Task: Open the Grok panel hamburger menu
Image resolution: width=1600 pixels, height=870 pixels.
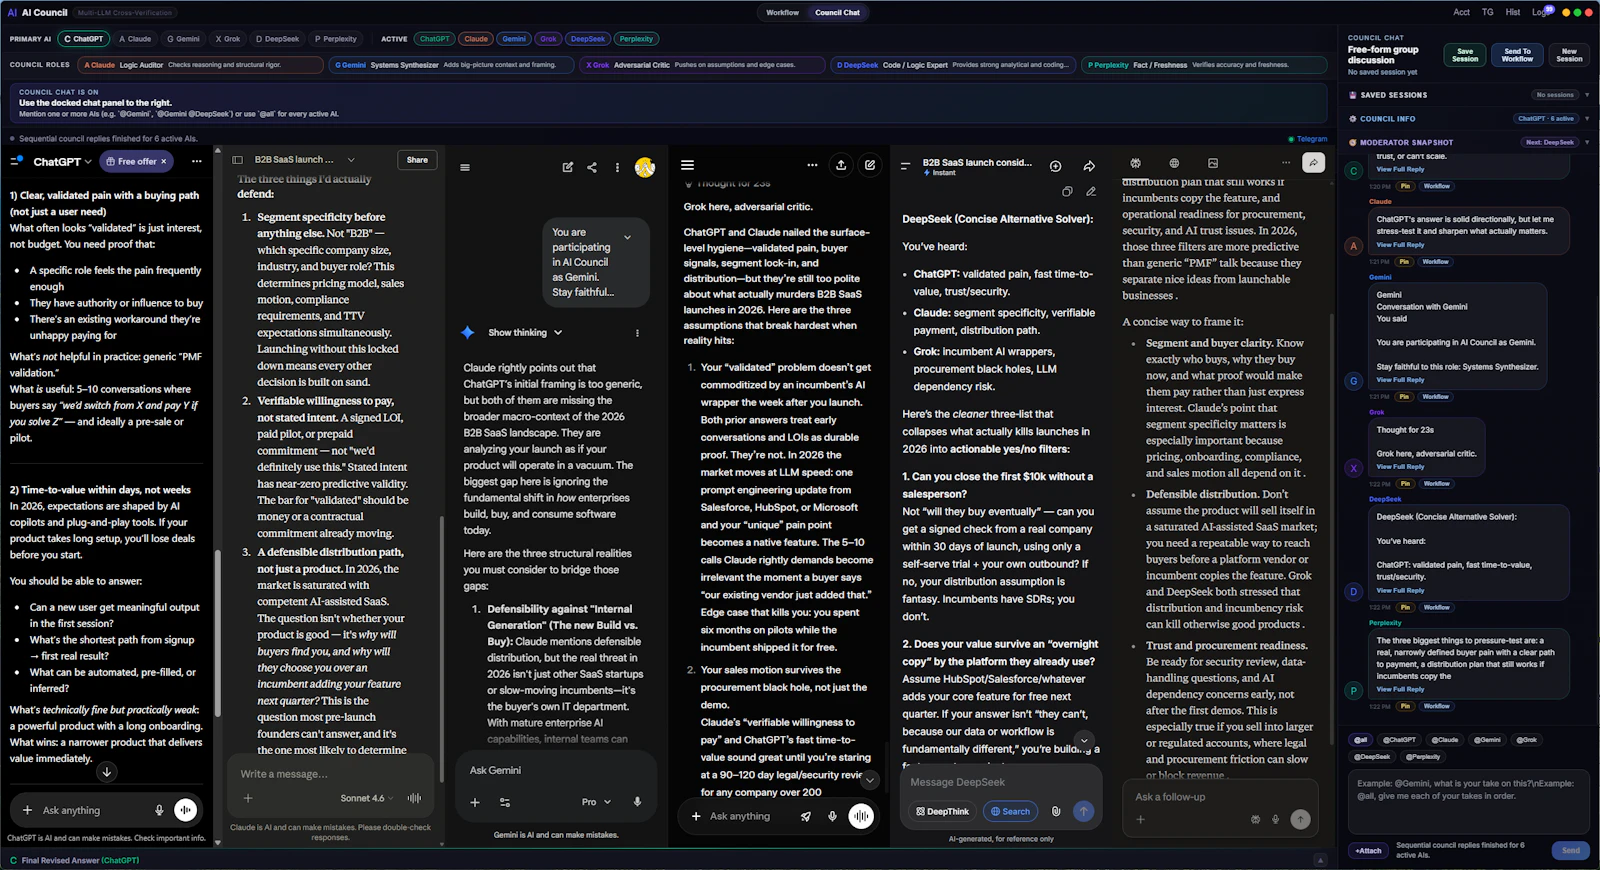Action: pyautogui.click(x=688, y=165)
